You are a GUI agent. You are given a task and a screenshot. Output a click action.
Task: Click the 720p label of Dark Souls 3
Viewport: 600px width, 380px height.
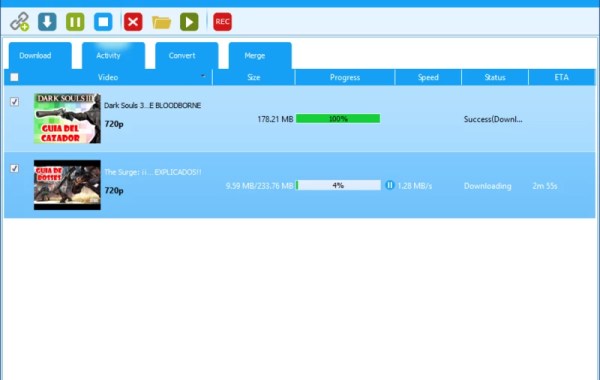tap(114, 124)
